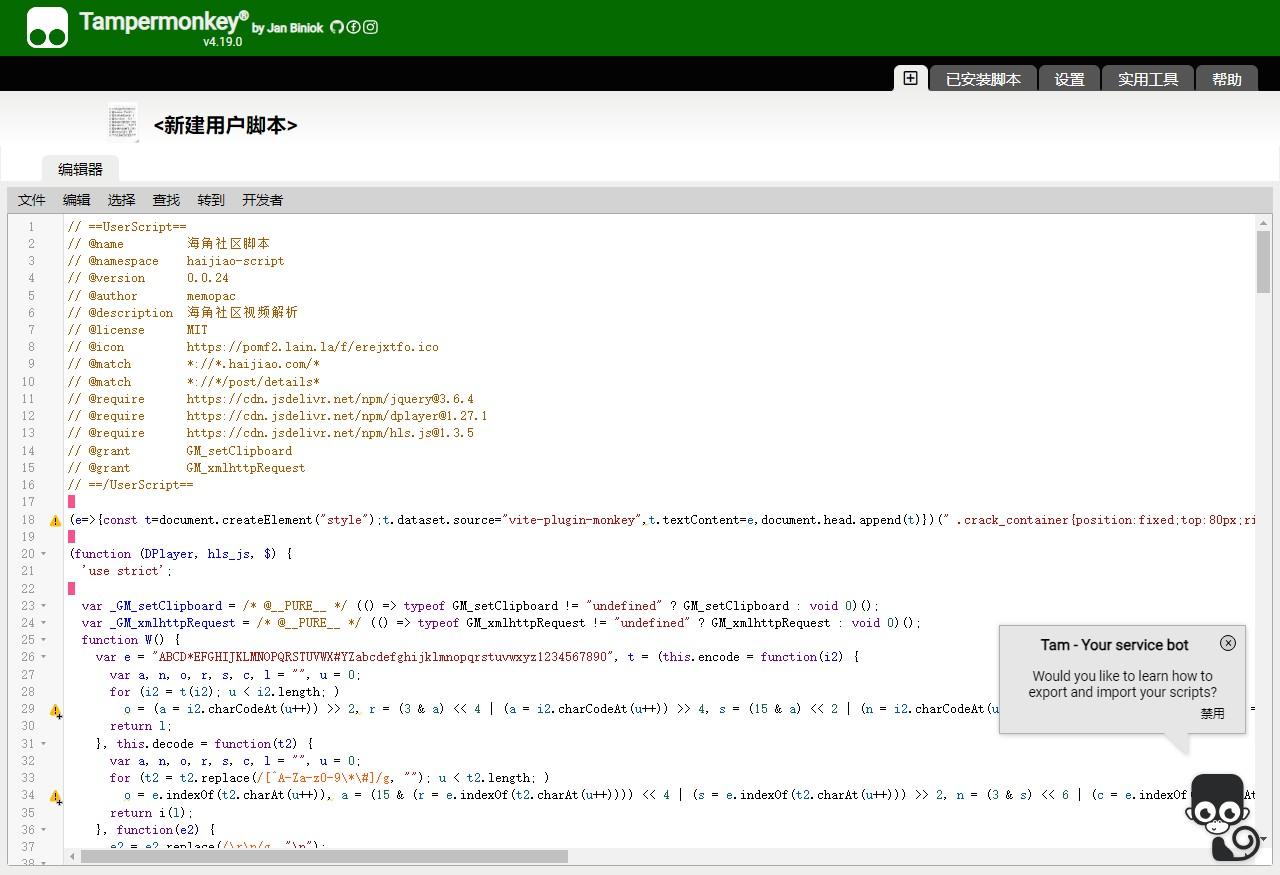The width and height of the screenshot is (1280, 875).
Task: Click 禁用 in the service bot popup
Action: tap(1212, 713)
